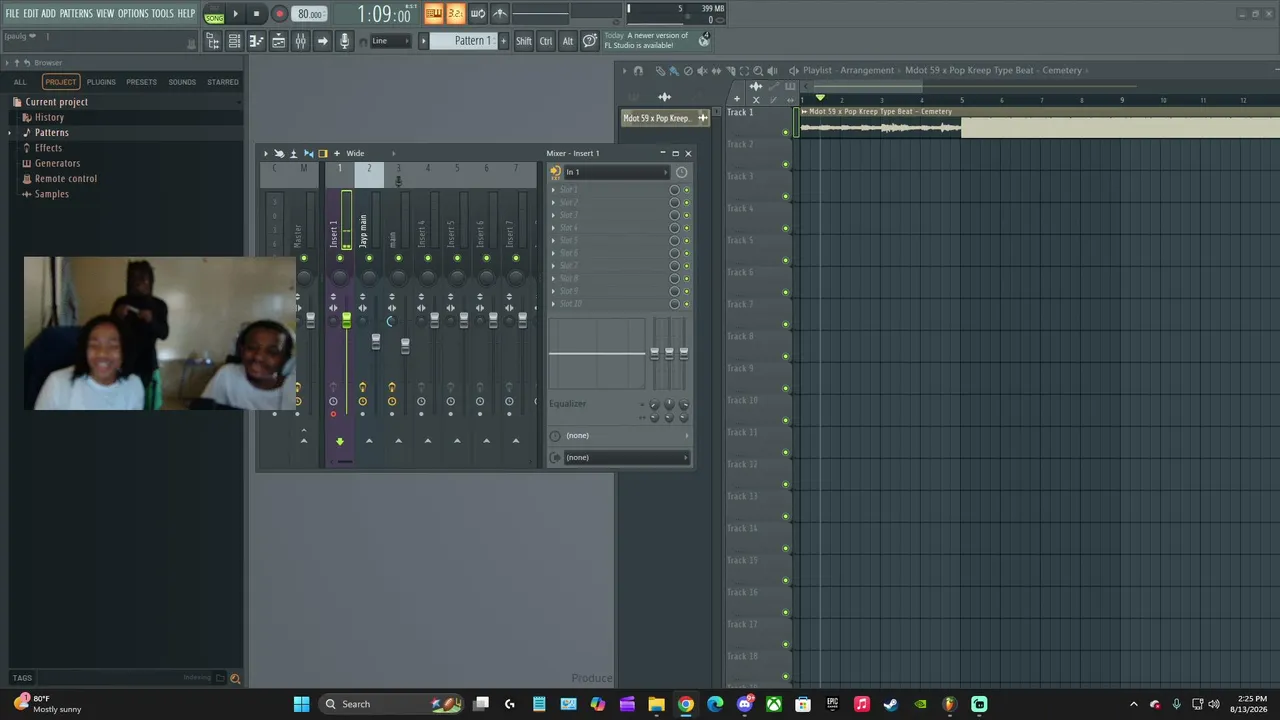The width and height of the screenshot is (1280, 720).
Task: Toggle Slot 3 effect enable switch
Action: [x=686, y=215]
